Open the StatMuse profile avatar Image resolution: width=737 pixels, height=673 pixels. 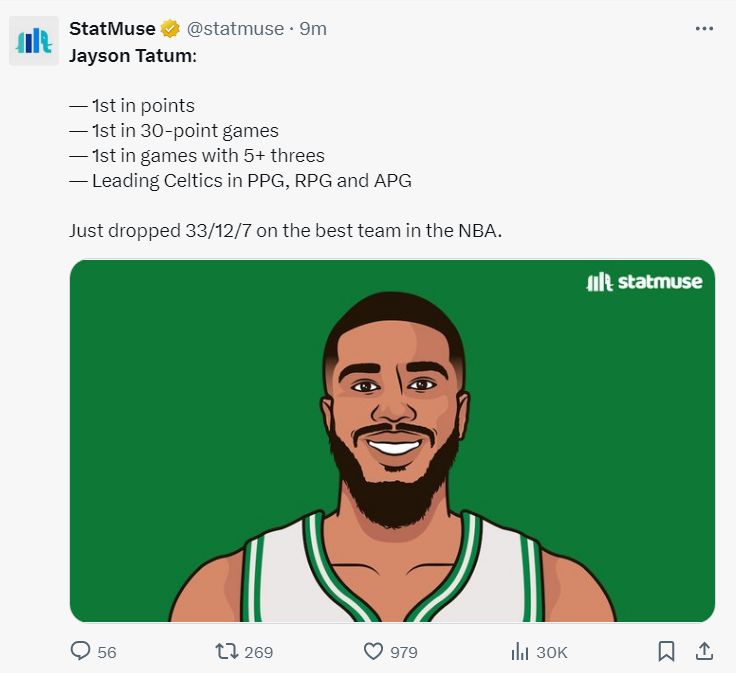pyautogui.click(x=34, y=41)
